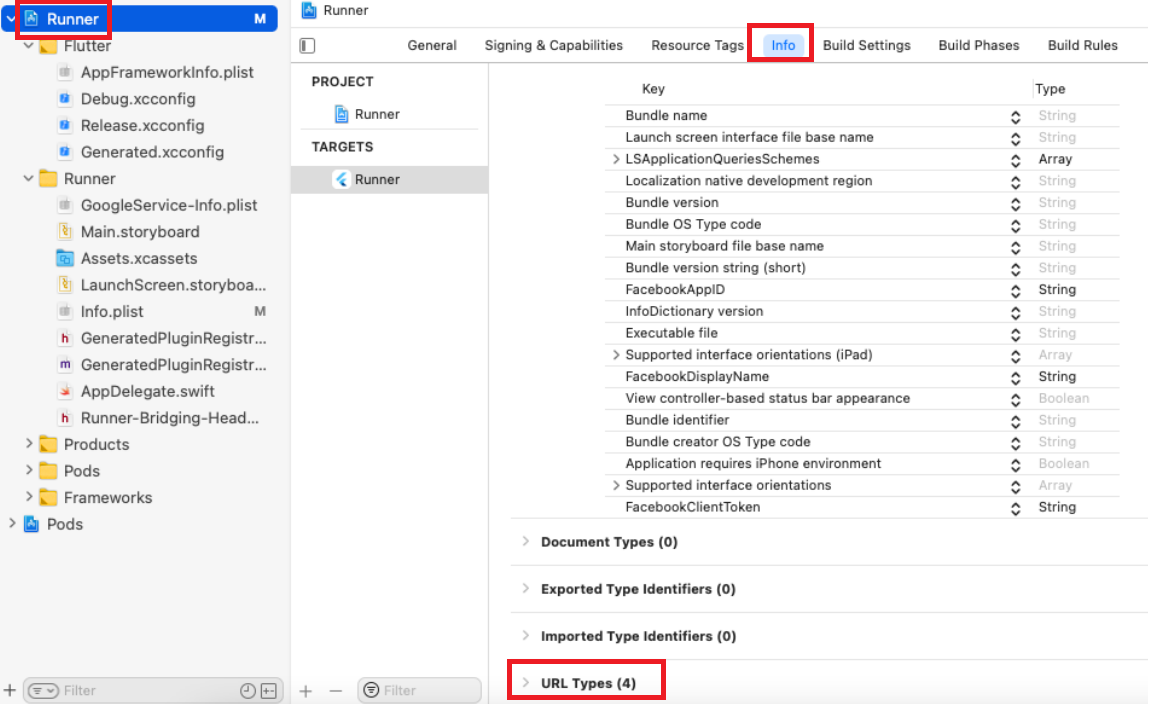Collapse the Runner project disclosure arrow
This screenshot has height=704, width=1156.
click(10, 19)
